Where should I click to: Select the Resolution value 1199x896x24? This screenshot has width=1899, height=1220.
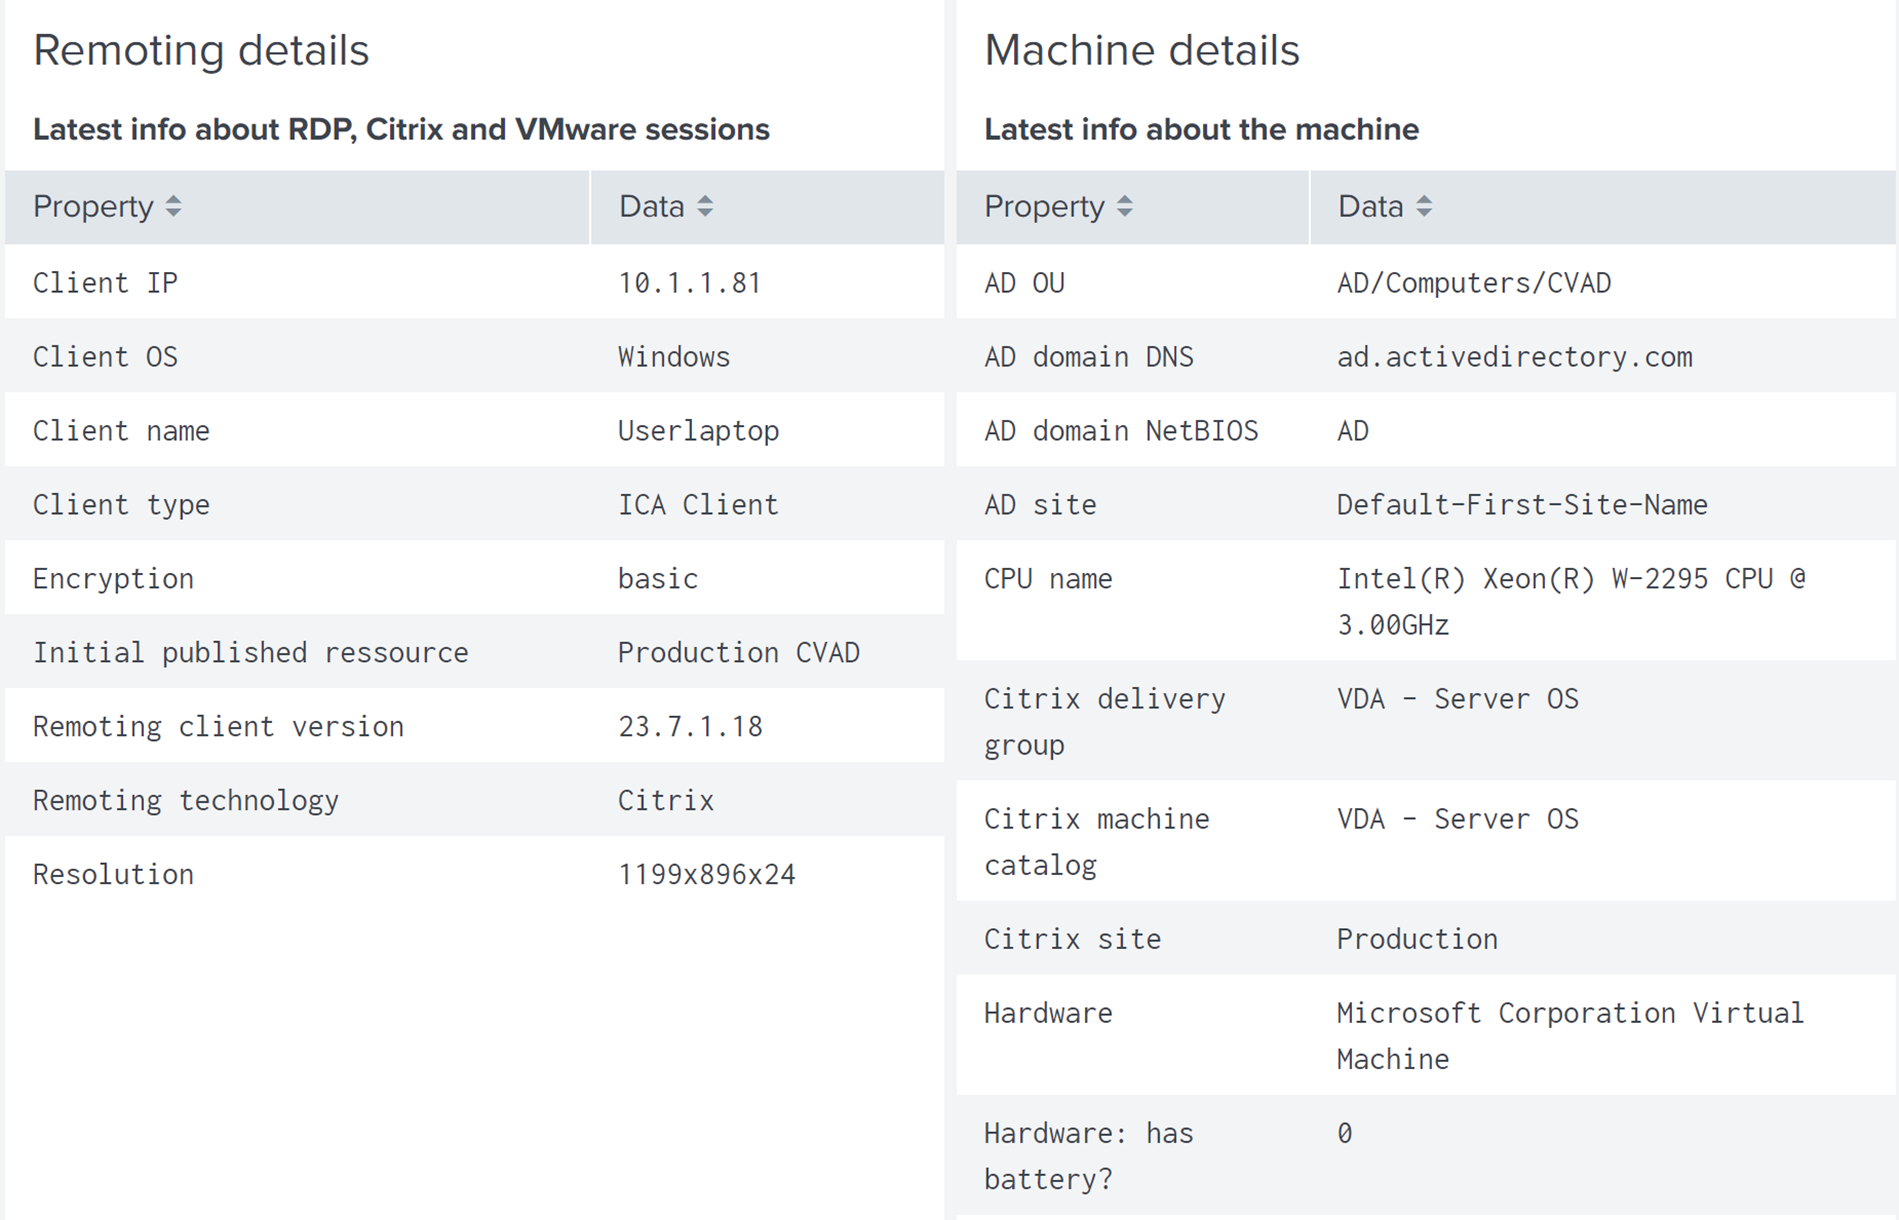point(706,875)
